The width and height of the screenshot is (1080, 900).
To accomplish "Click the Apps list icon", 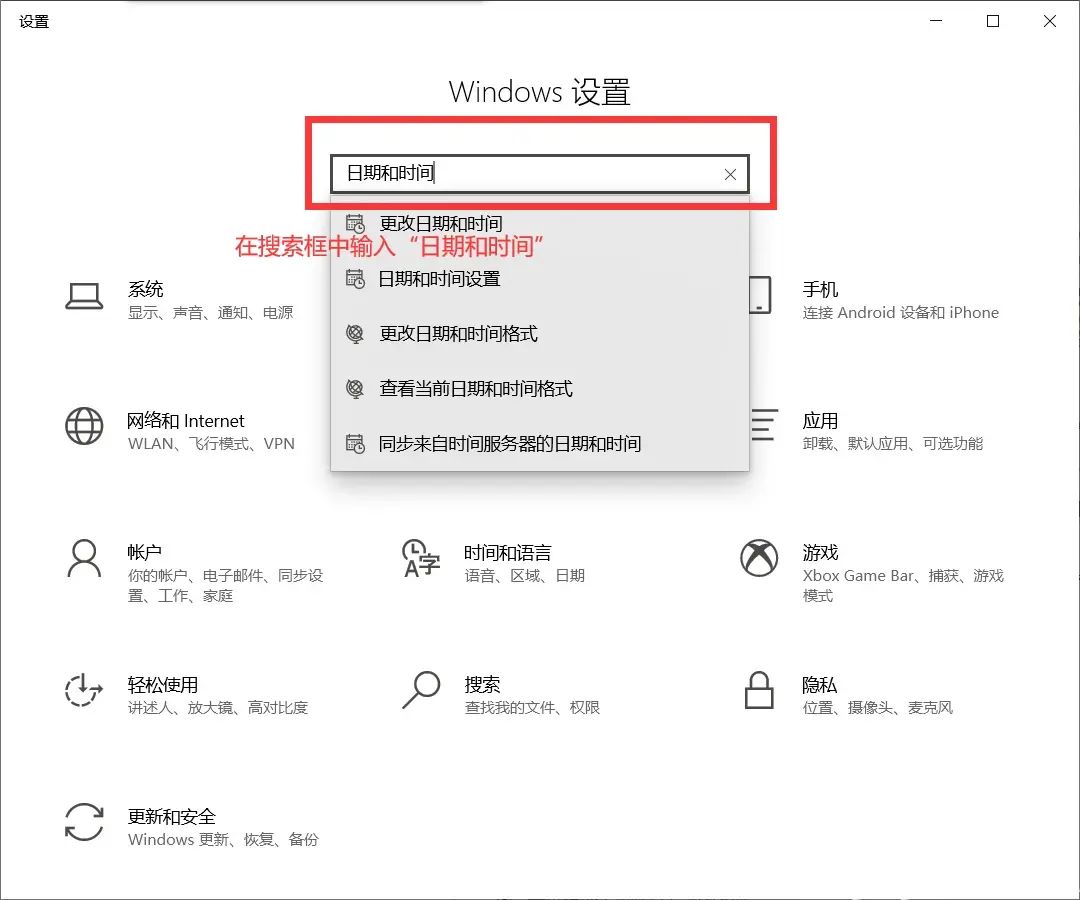I will point(765,425).
